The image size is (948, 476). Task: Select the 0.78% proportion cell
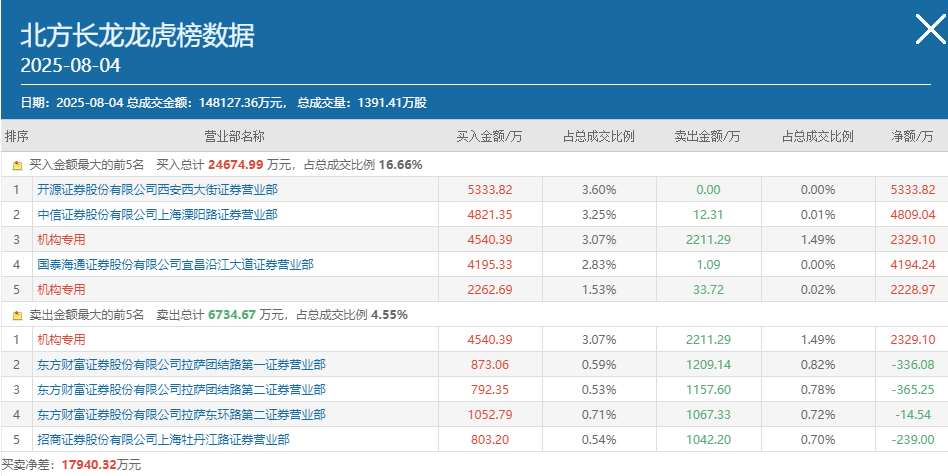point(818,390)
